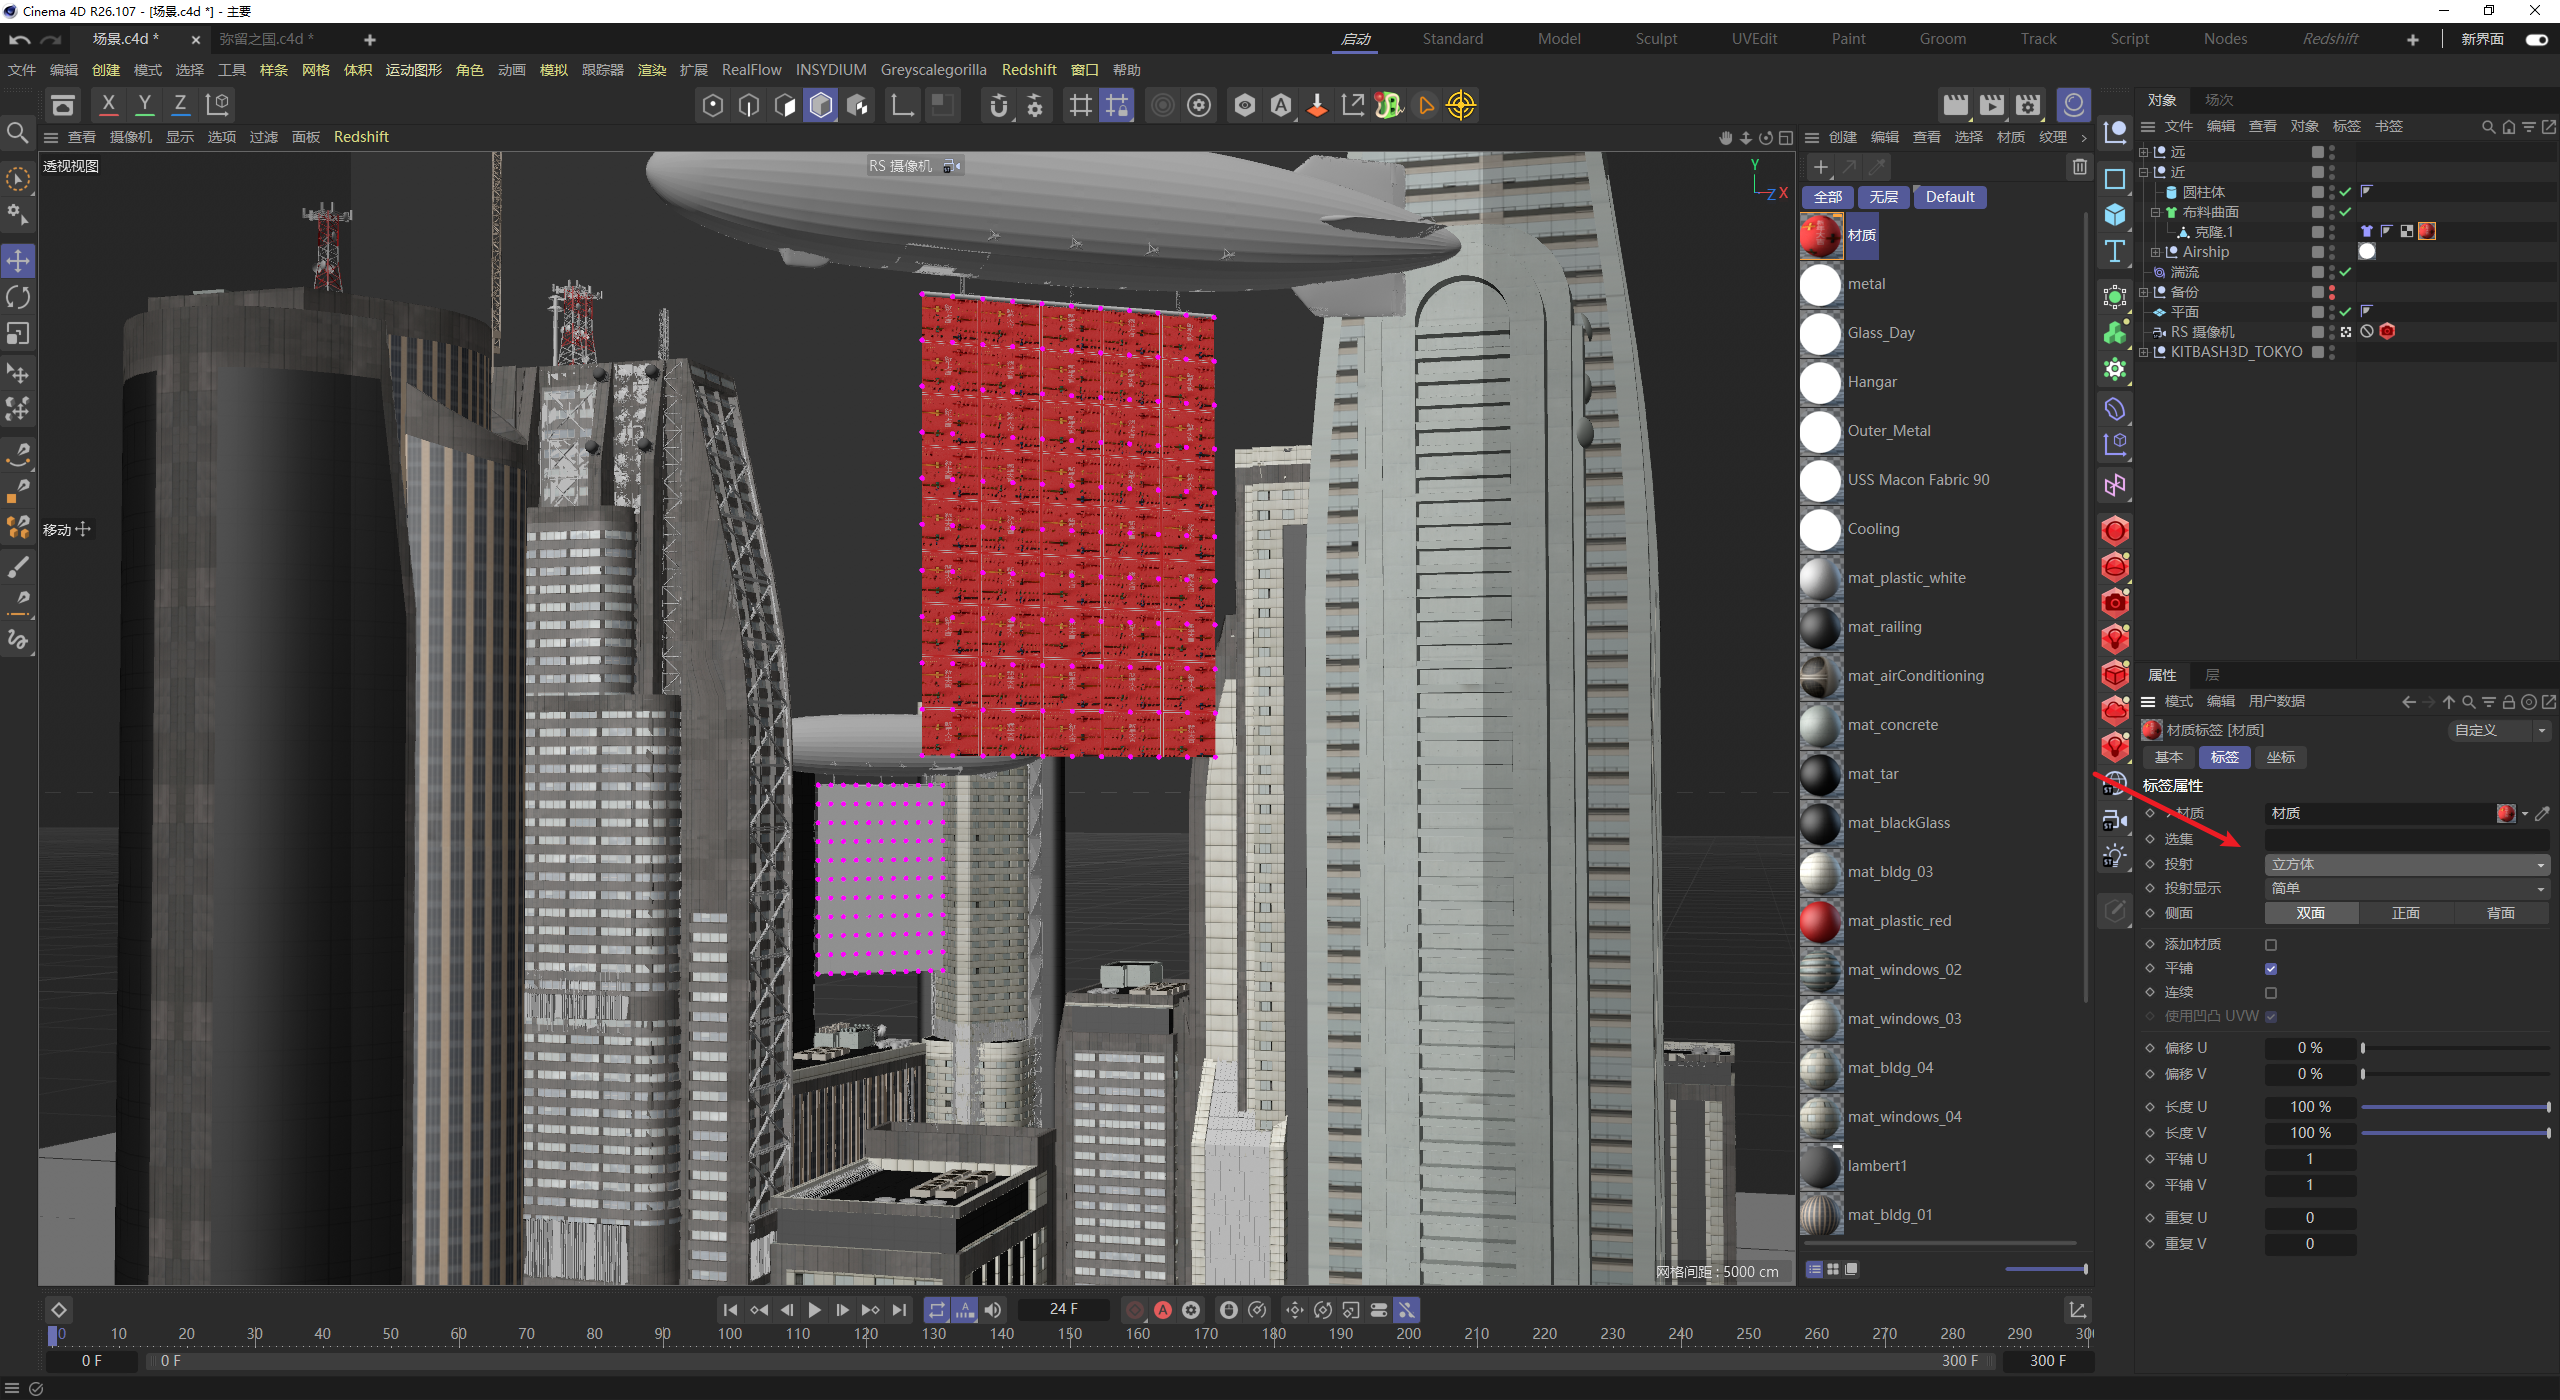This screenshot has height=1400, width=2560.
Task: Click the trash icon in material manager
Action: tap(2080, 167)
